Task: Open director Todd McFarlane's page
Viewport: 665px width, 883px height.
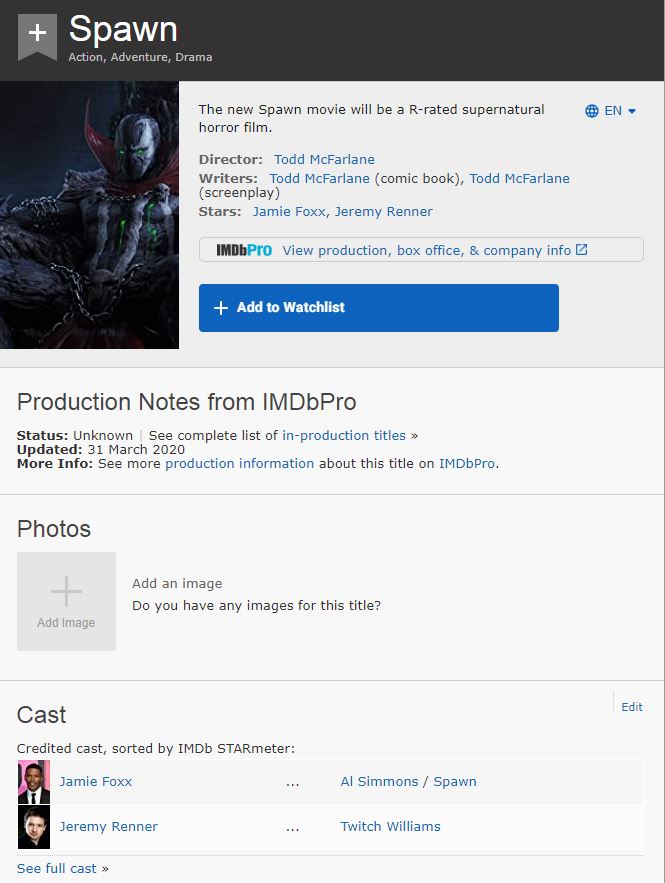Action: click(324, 159)
